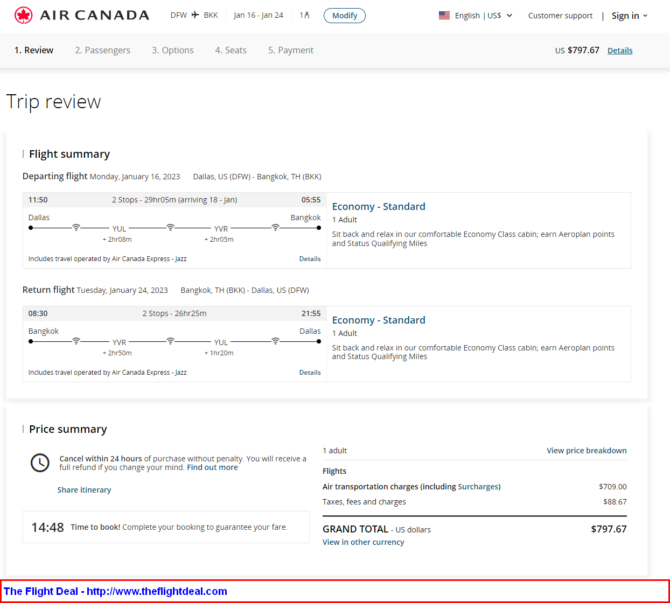Click the 2 Stops - 29hr05m duration text
The image size is (670, 603).
[x=174, y=200]
